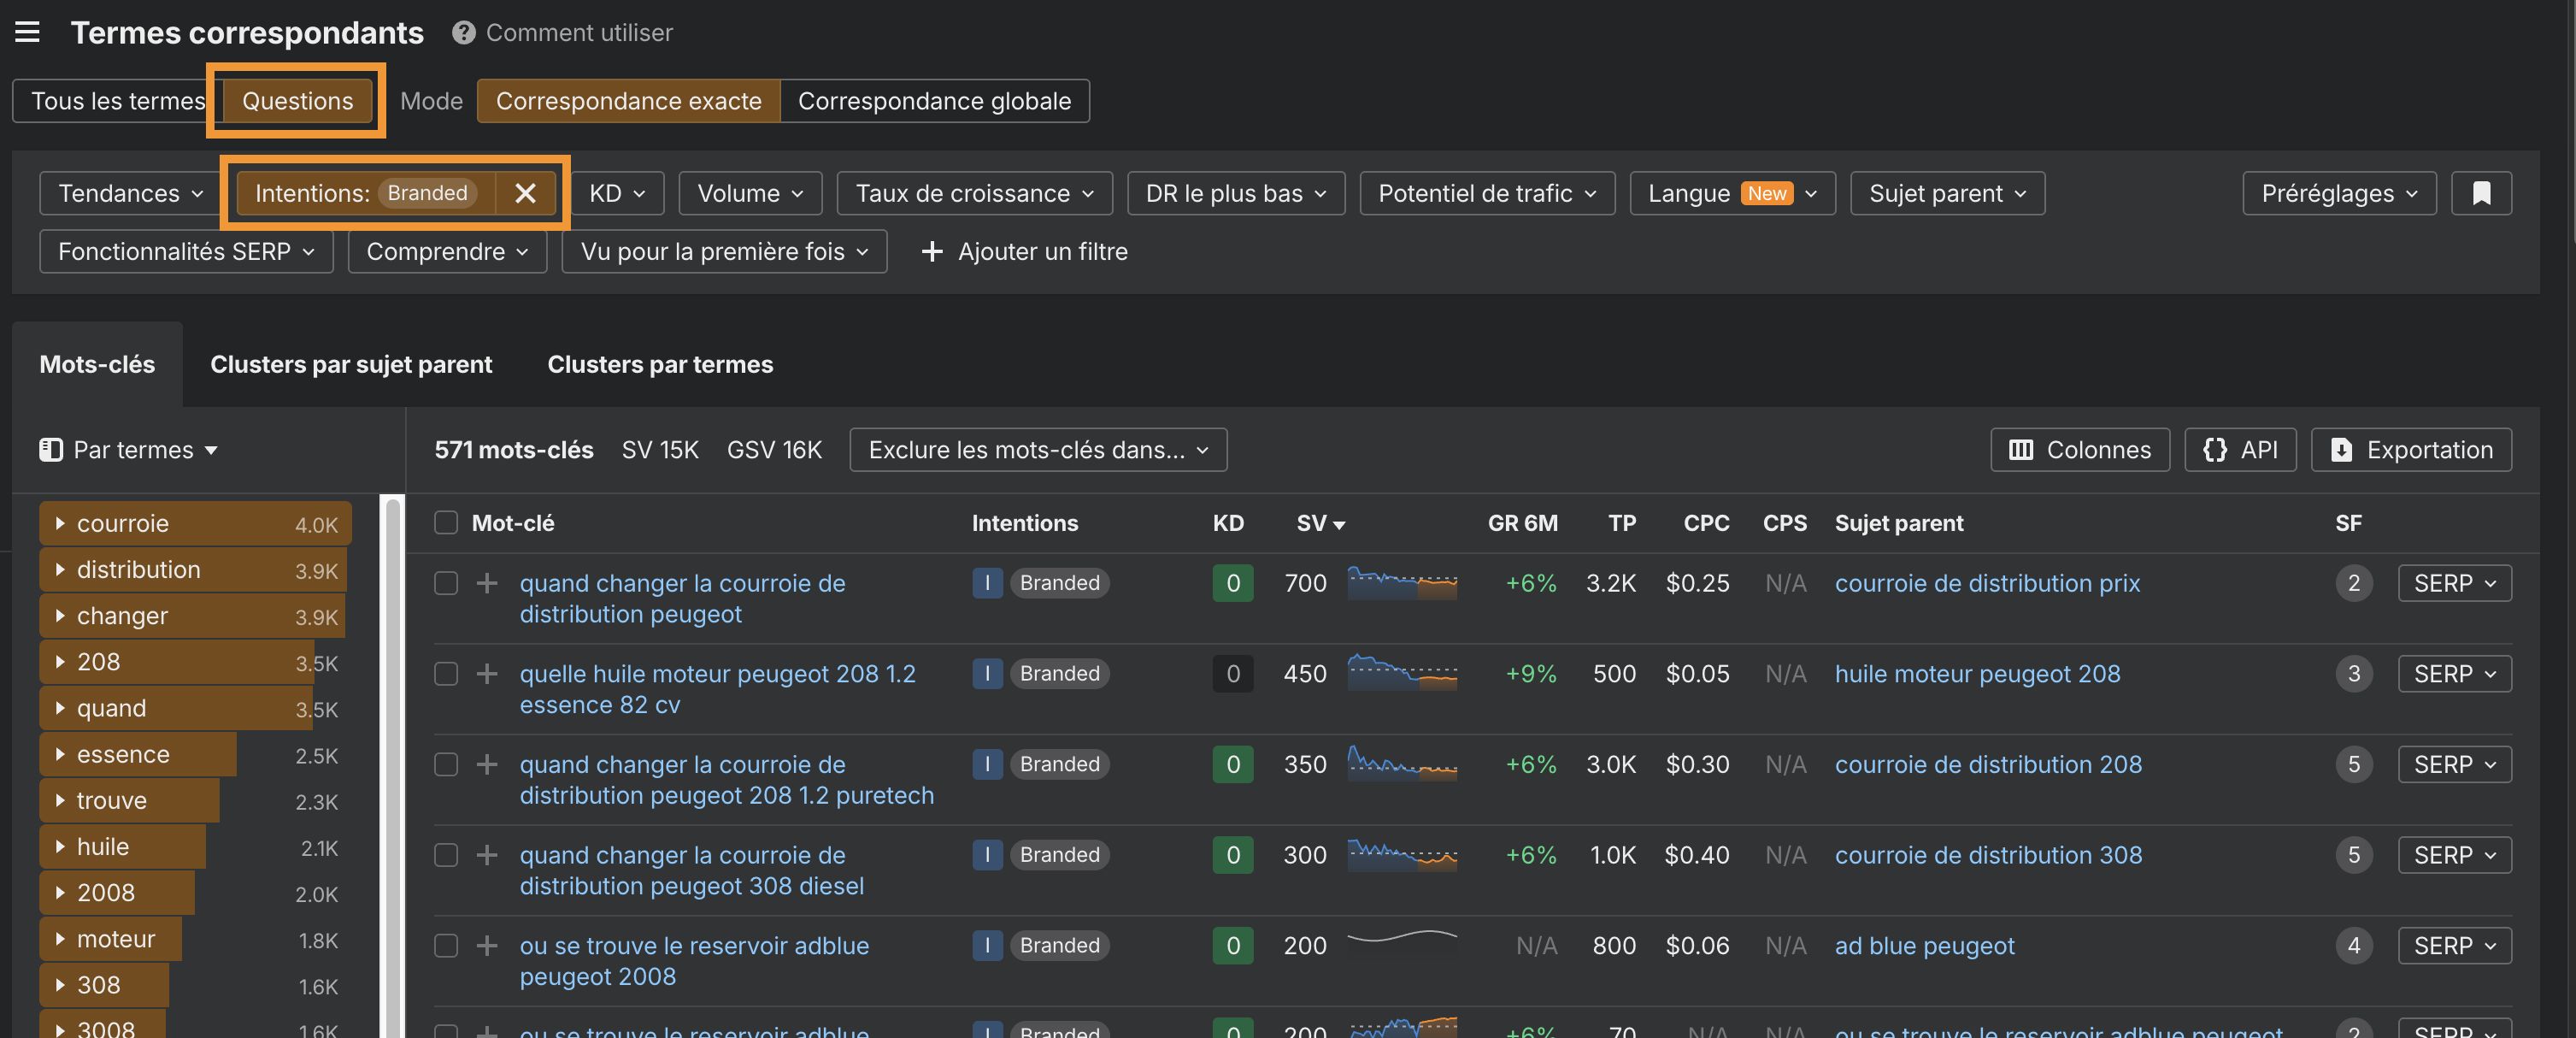Open the API button
Viewport: 2576px width, 1038px height.
click(2239, 450)
